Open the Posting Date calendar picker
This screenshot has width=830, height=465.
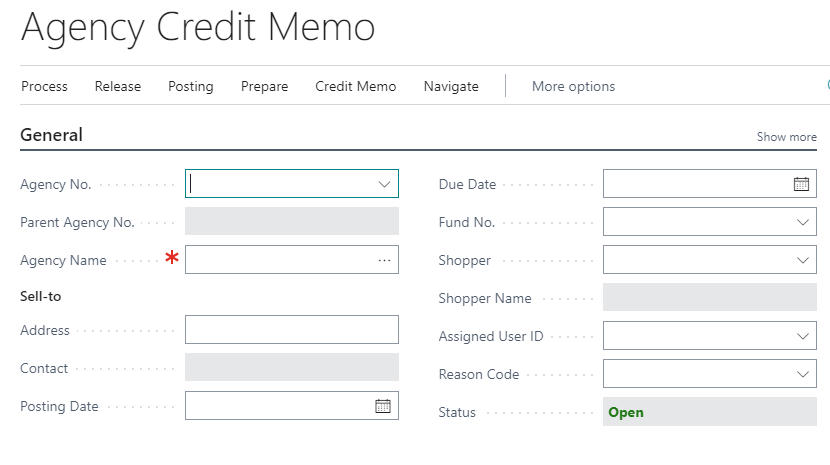coord(383,406)
